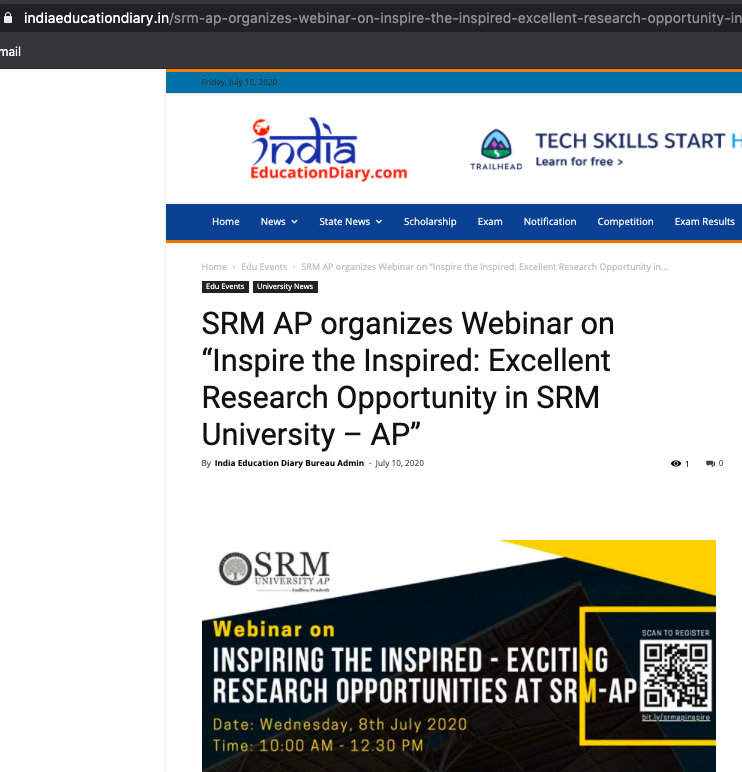Open the Exam Results menu item
The height and width of the screenshot is (772, 742).
[704, 222]
